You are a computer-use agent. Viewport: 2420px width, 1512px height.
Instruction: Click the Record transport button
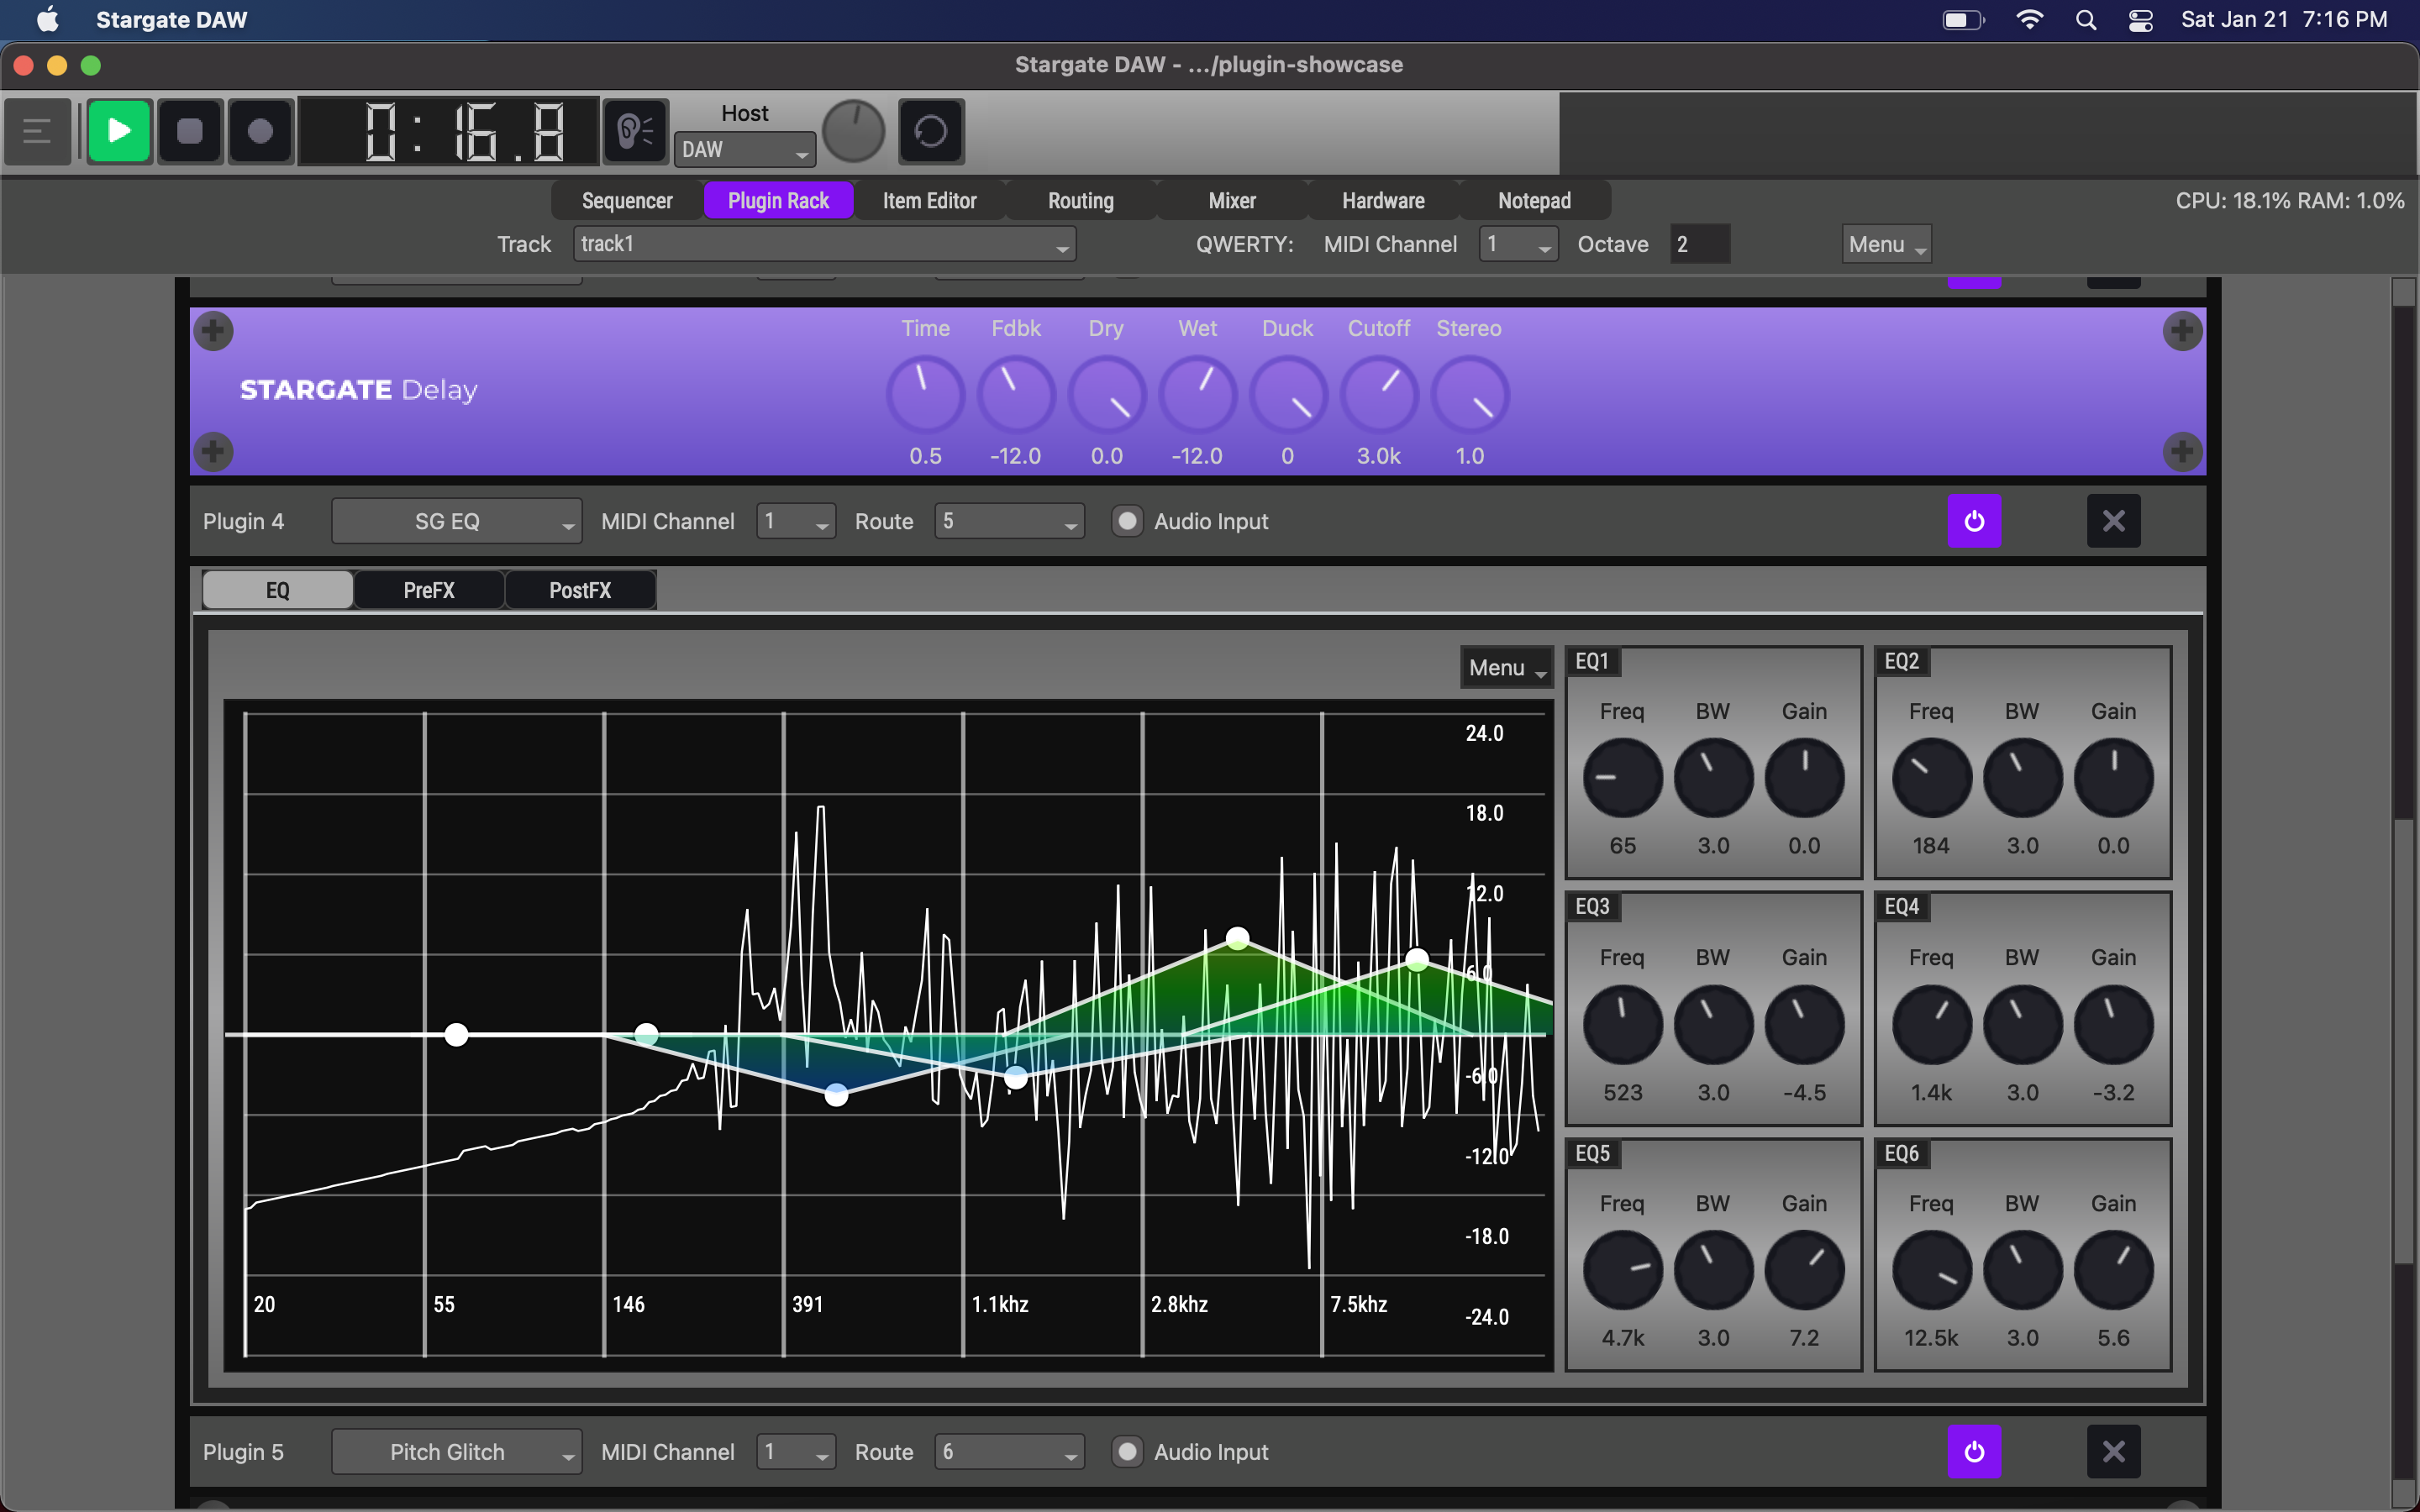[x=260, y=131]
